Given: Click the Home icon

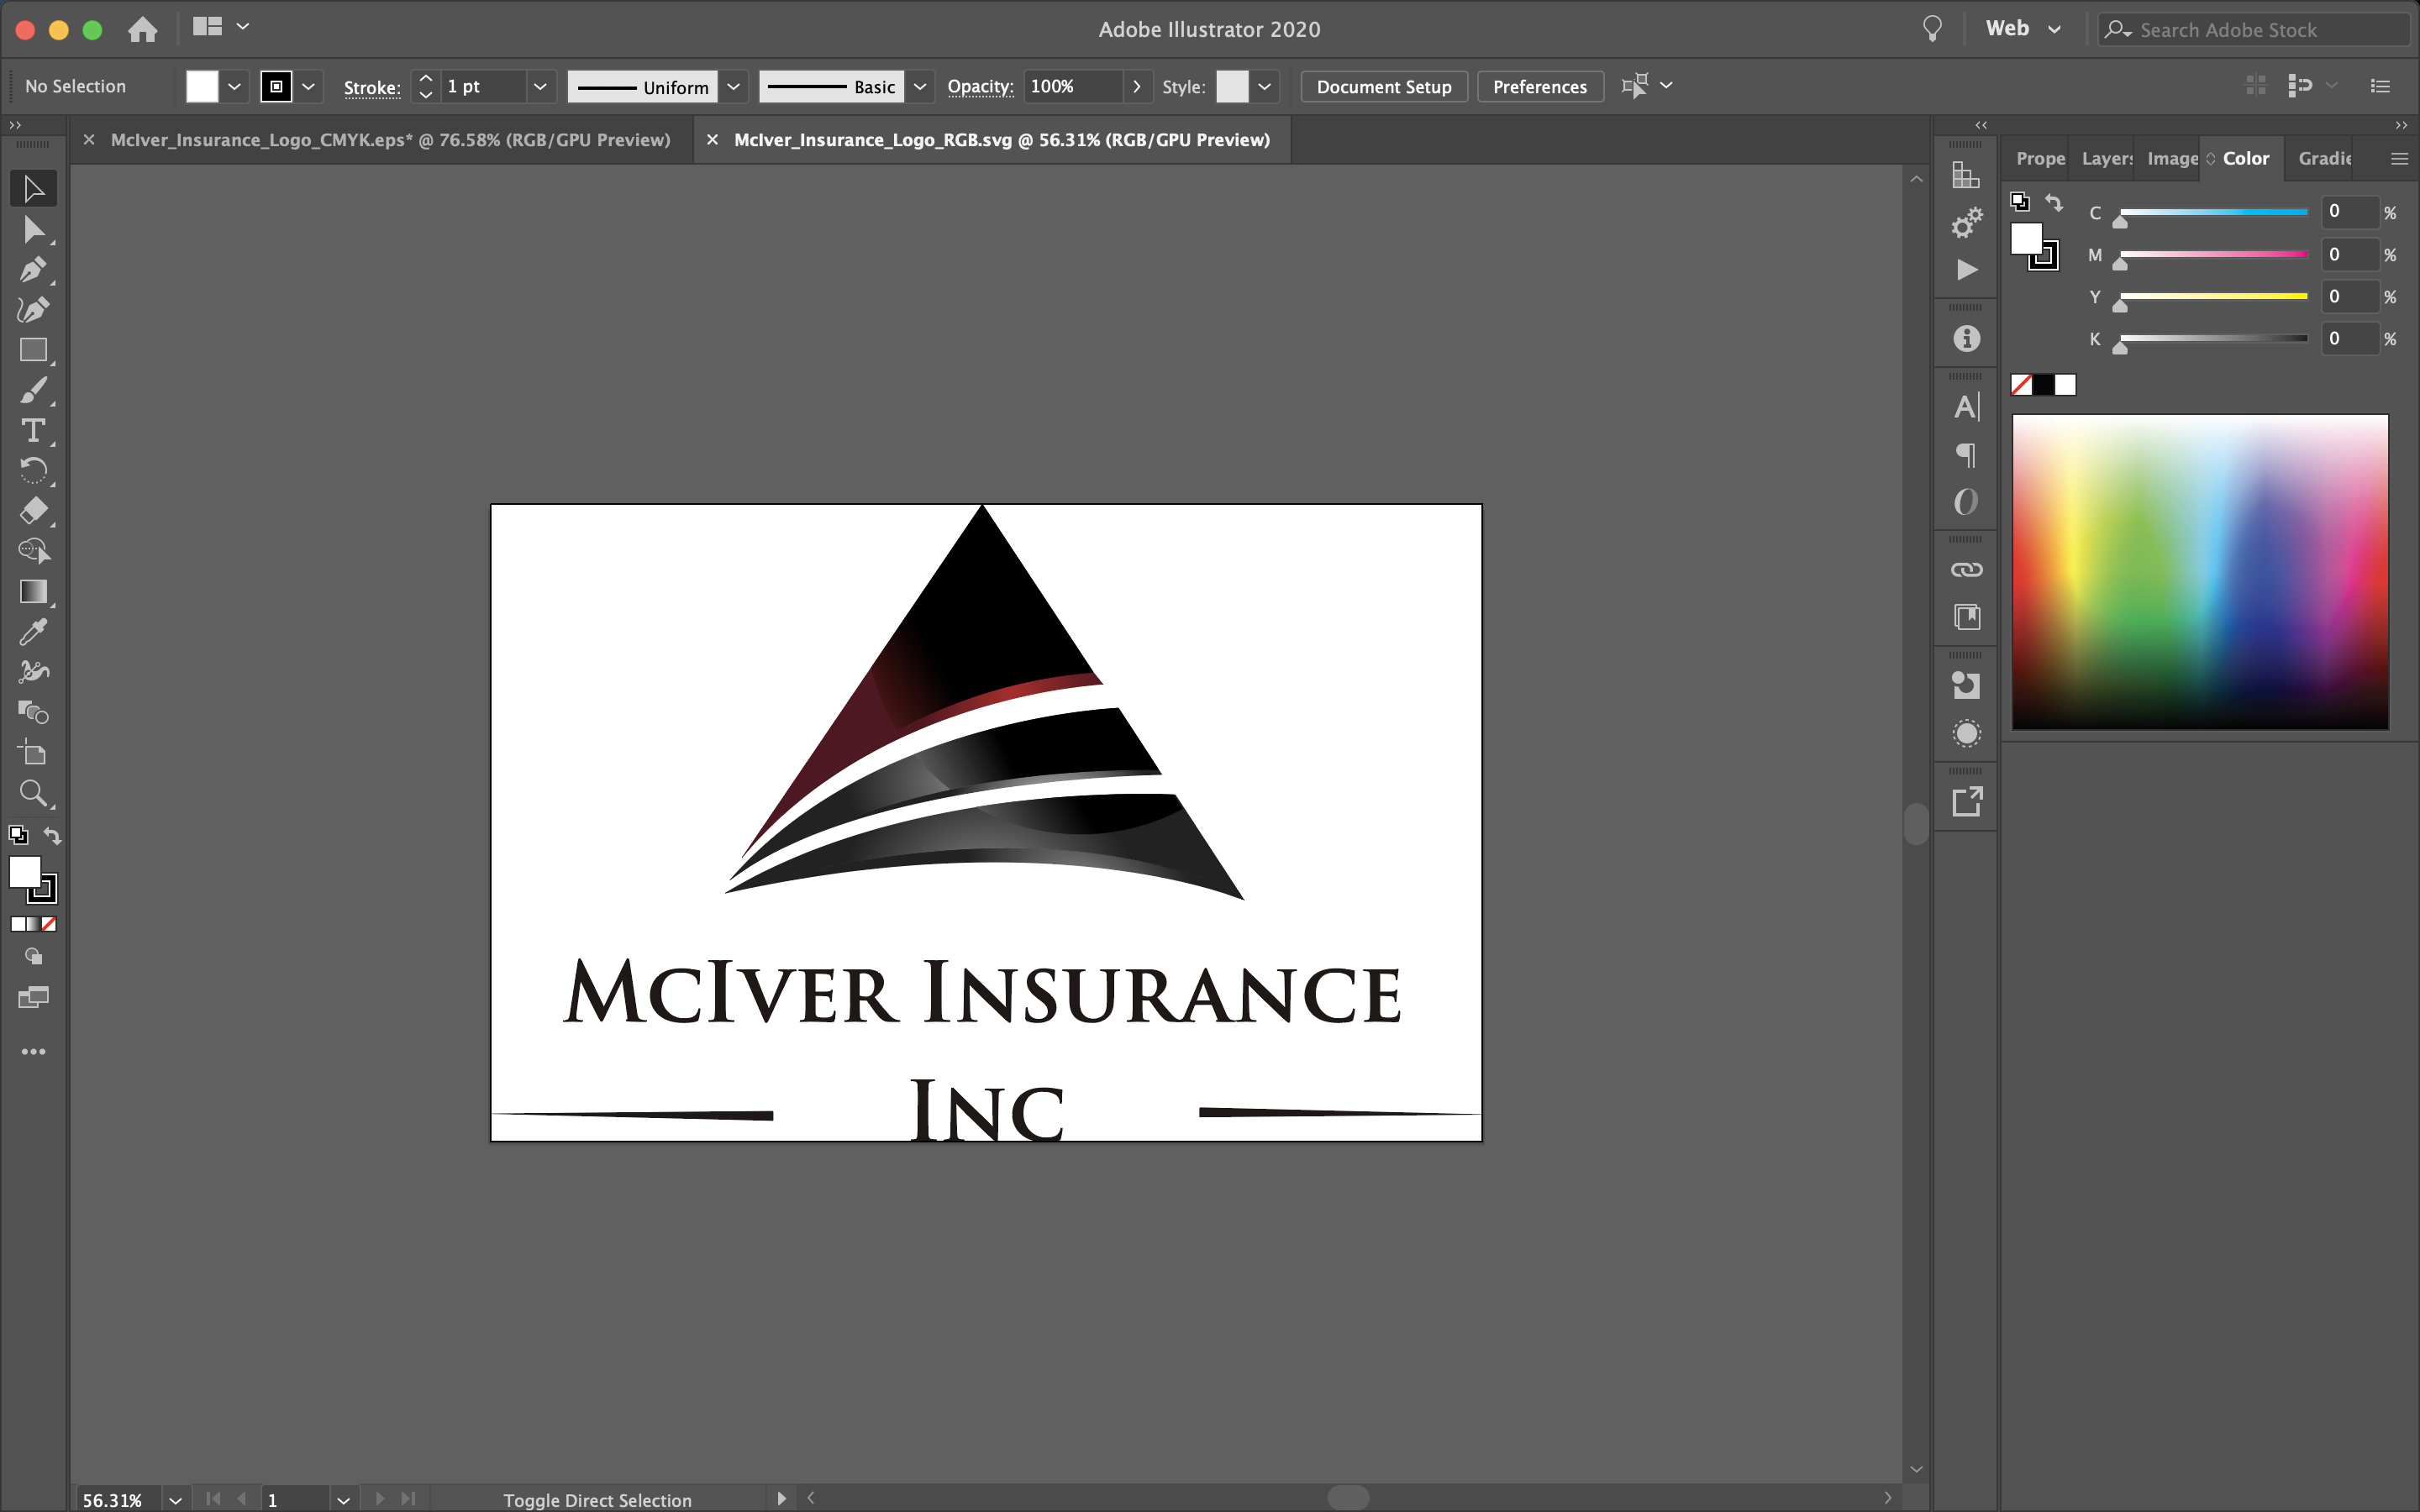Looking at the screenshot, I should point(143,29).
